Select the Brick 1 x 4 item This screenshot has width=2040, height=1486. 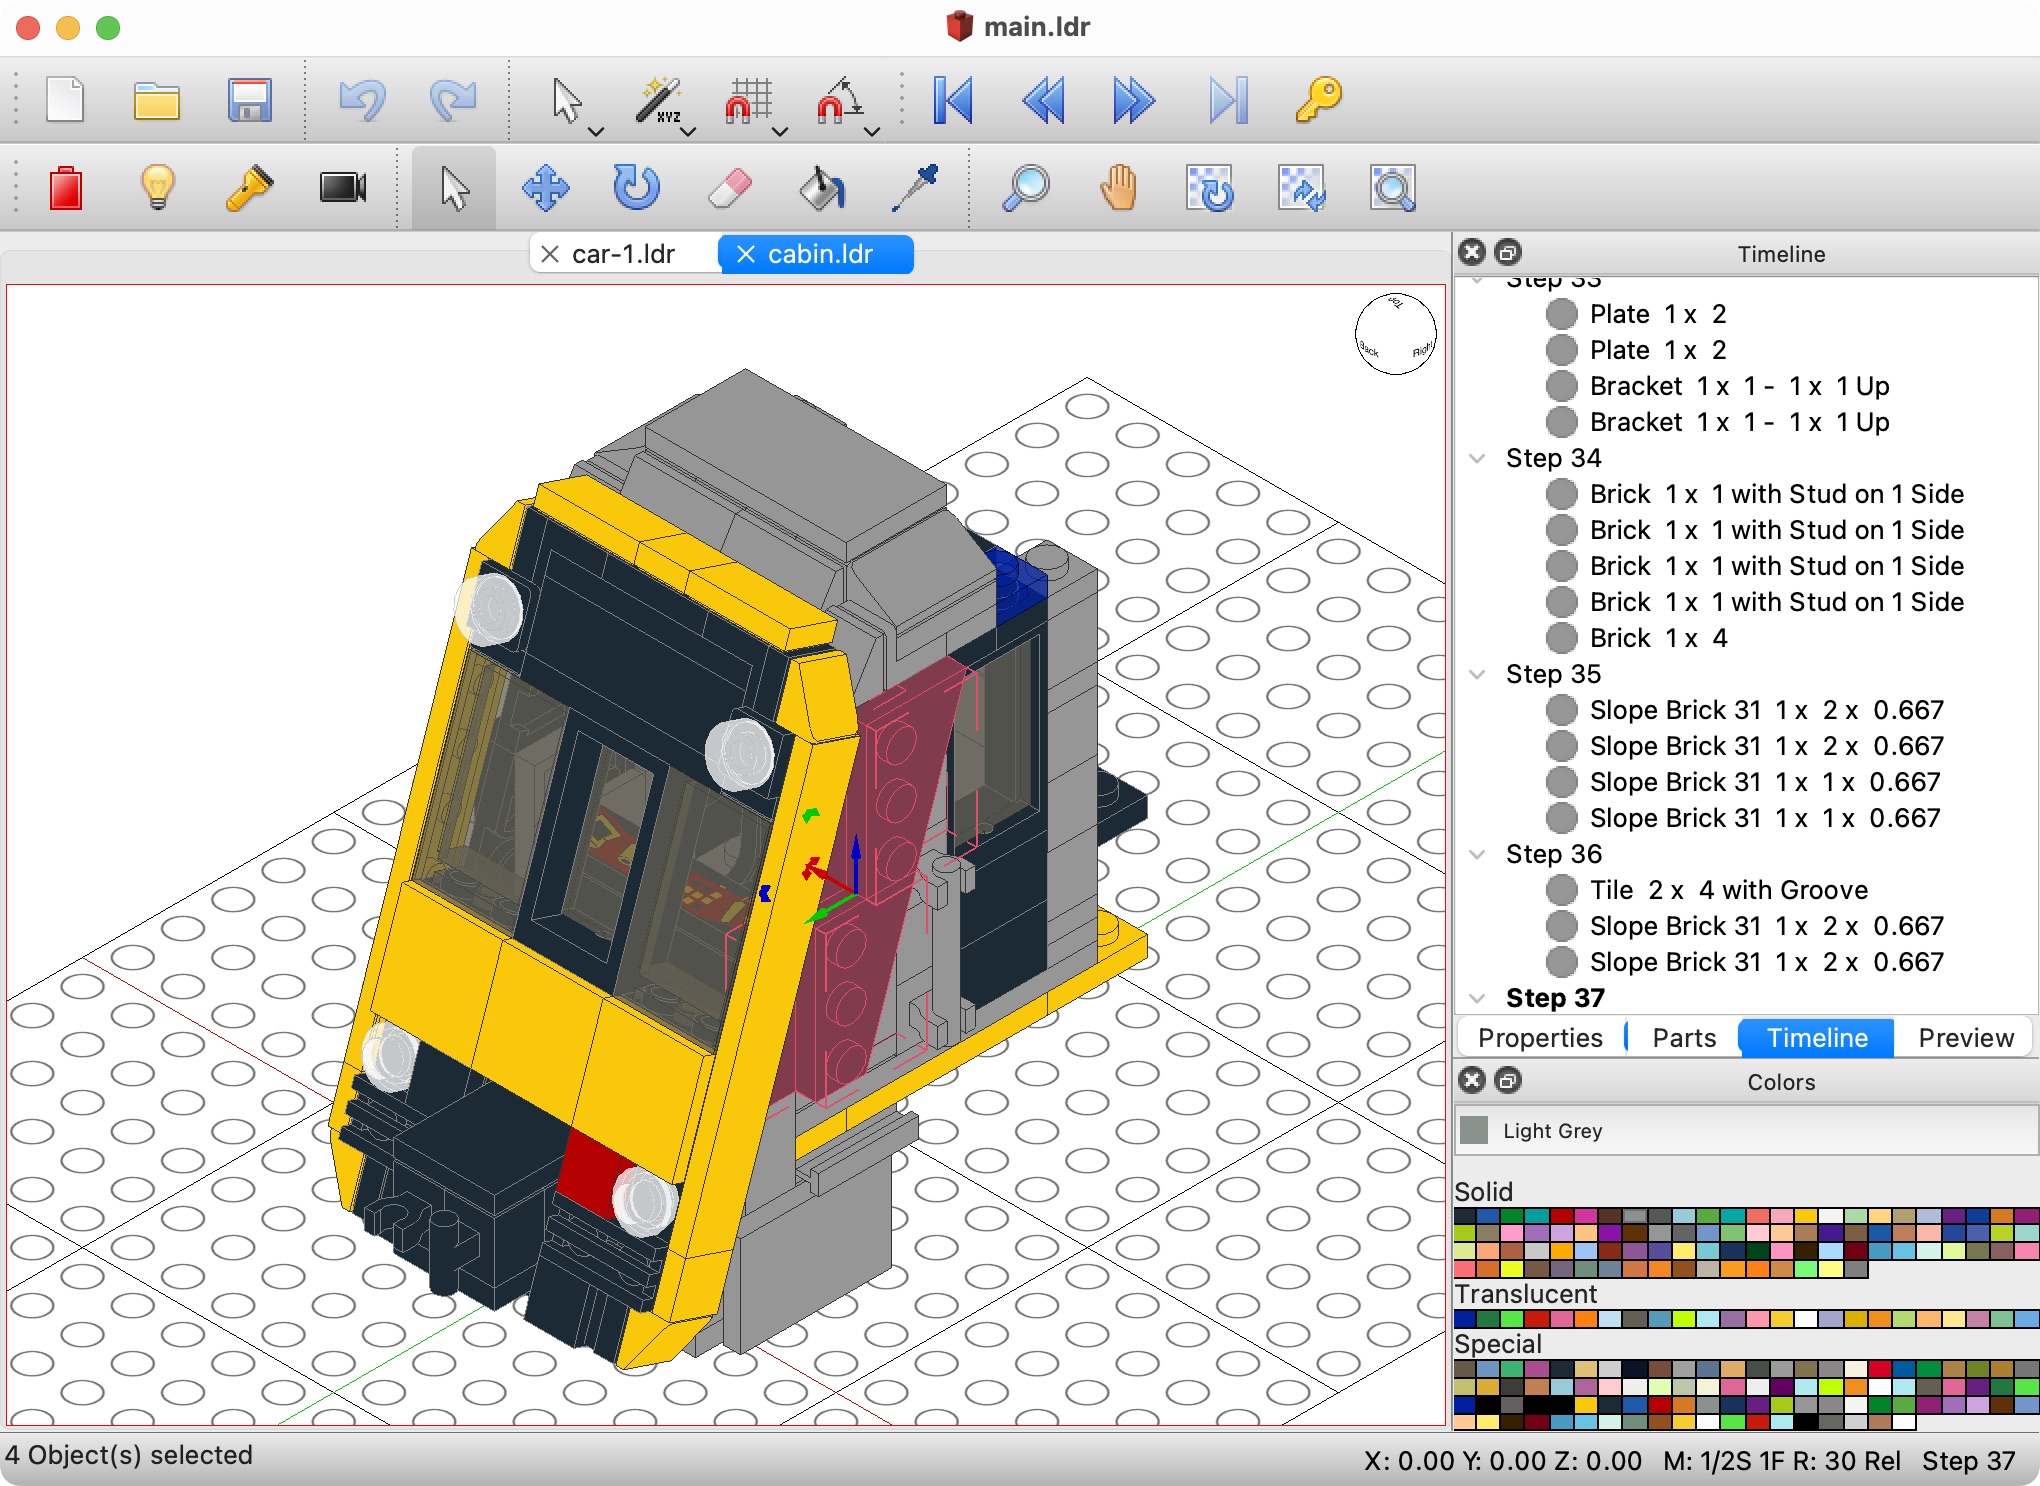1658,638
